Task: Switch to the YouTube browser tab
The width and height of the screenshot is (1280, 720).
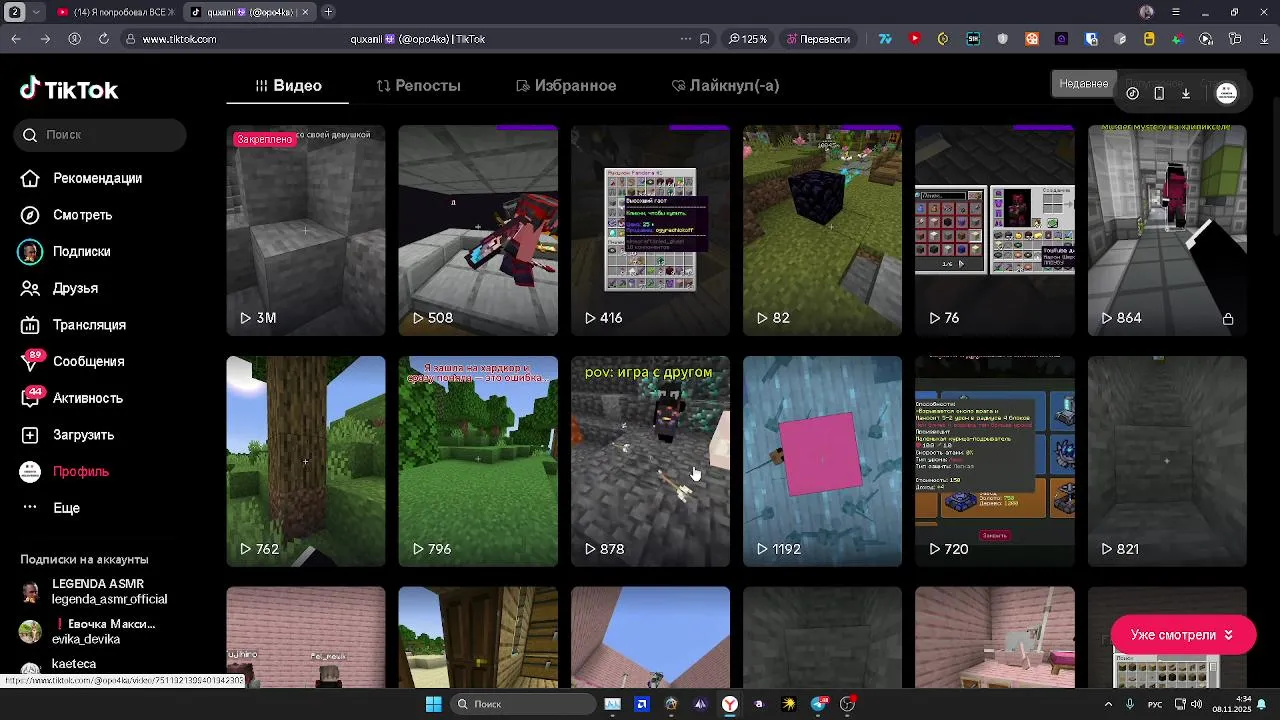Action: tap(115, 12)
